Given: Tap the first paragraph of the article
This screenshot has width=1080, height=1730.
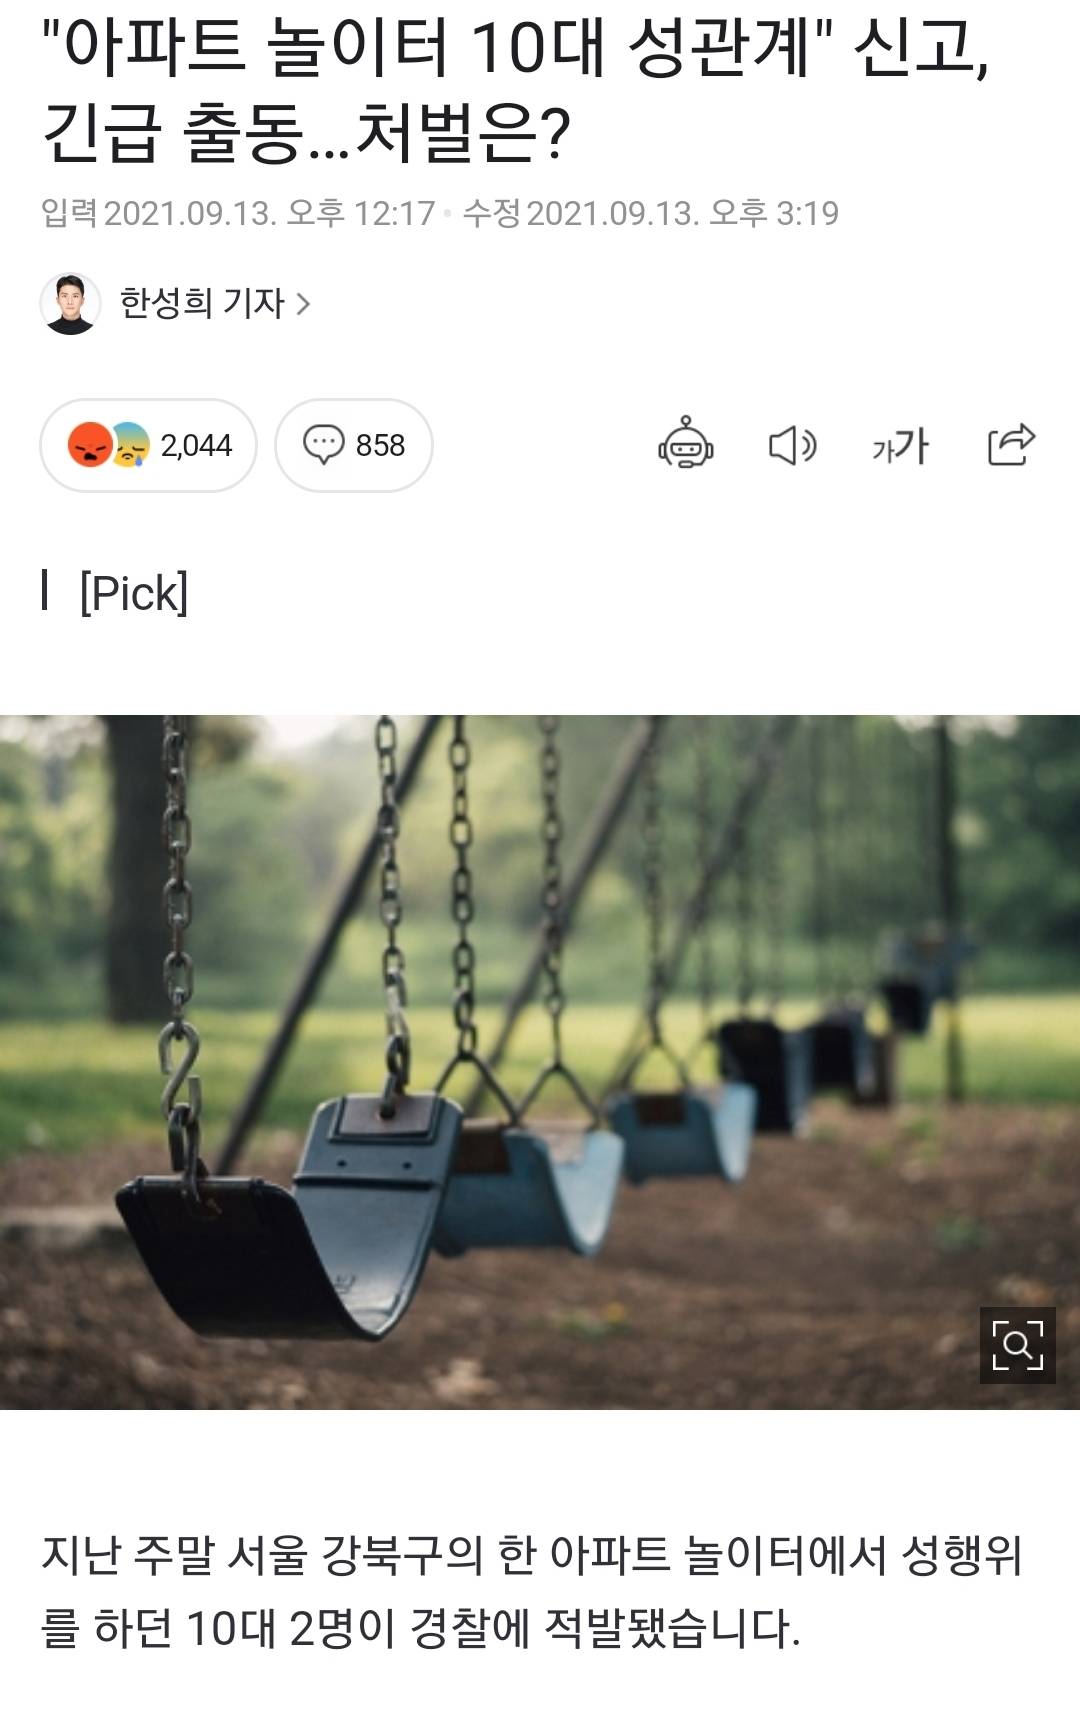Looking at the screenshot, I should tap(531, 1591).
